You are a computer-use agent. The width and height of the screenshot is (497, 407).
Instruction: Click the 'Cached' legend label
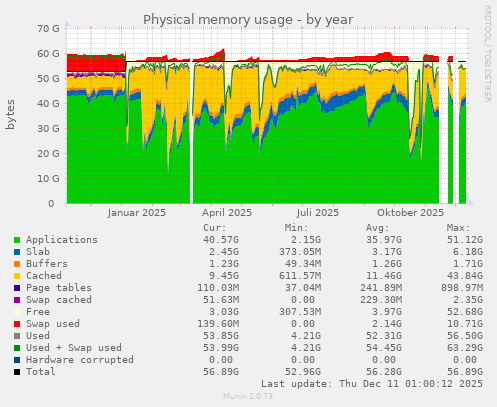[44, 276]
